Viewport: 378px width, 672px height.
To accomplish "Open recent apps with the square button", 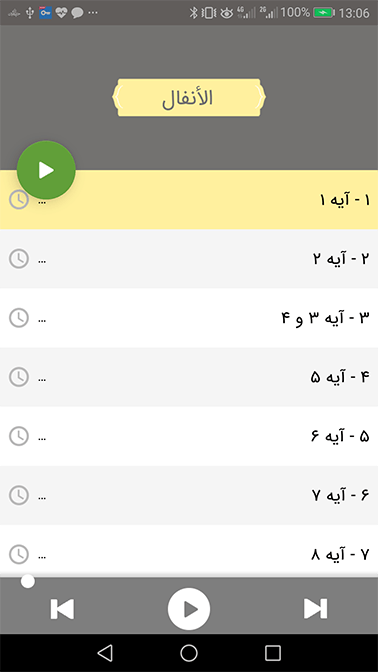I will [273, 653].
